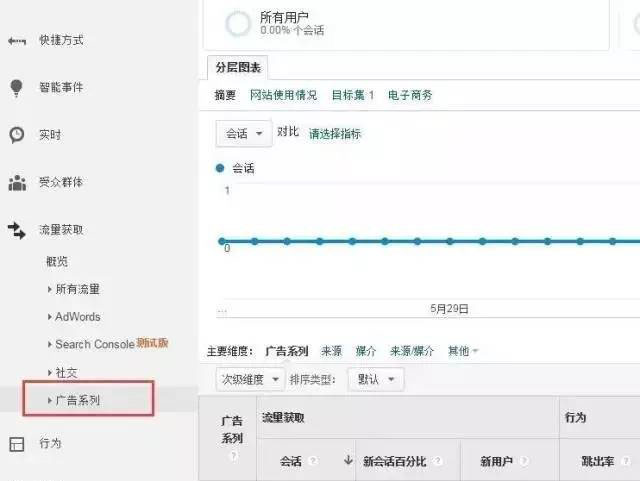The image size is (640, 481).
Task: Click the 受众群体 audience people icon
Action: point(16,183)
